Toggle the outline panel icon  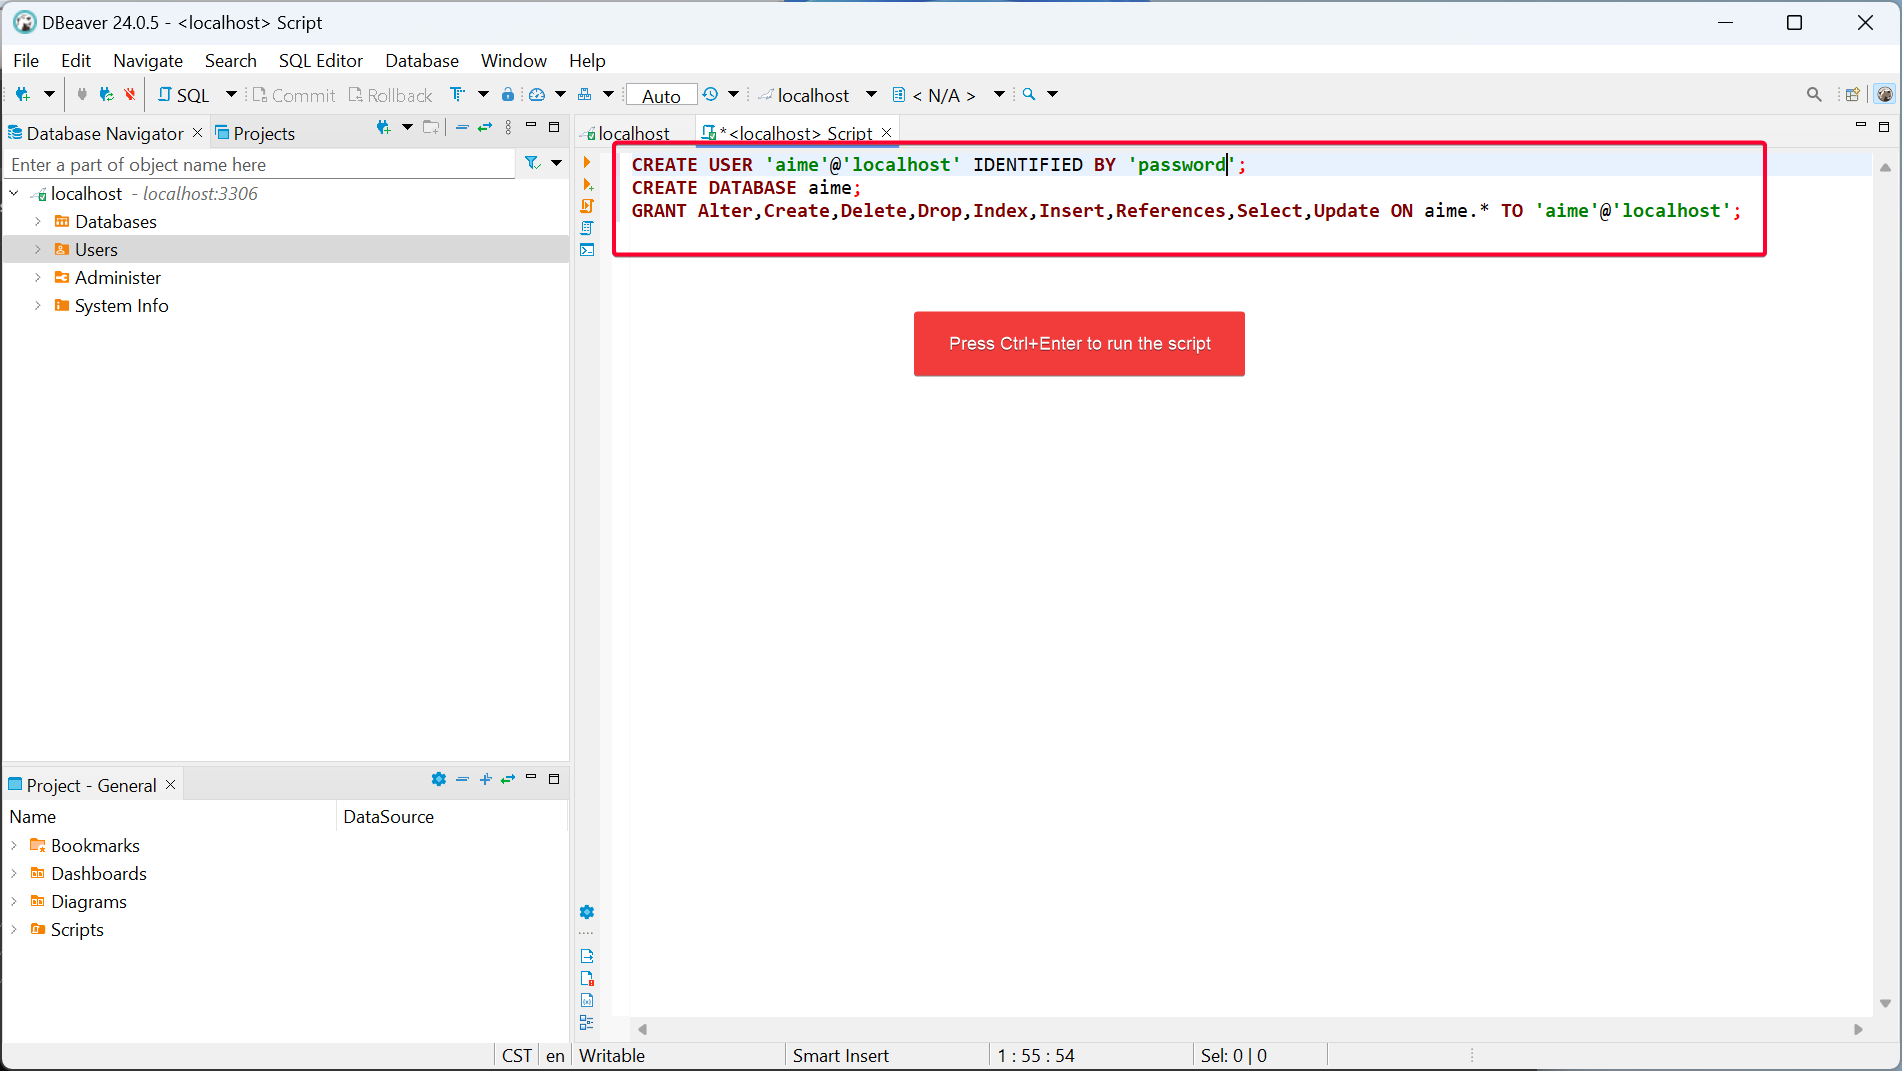[587, 1022]
